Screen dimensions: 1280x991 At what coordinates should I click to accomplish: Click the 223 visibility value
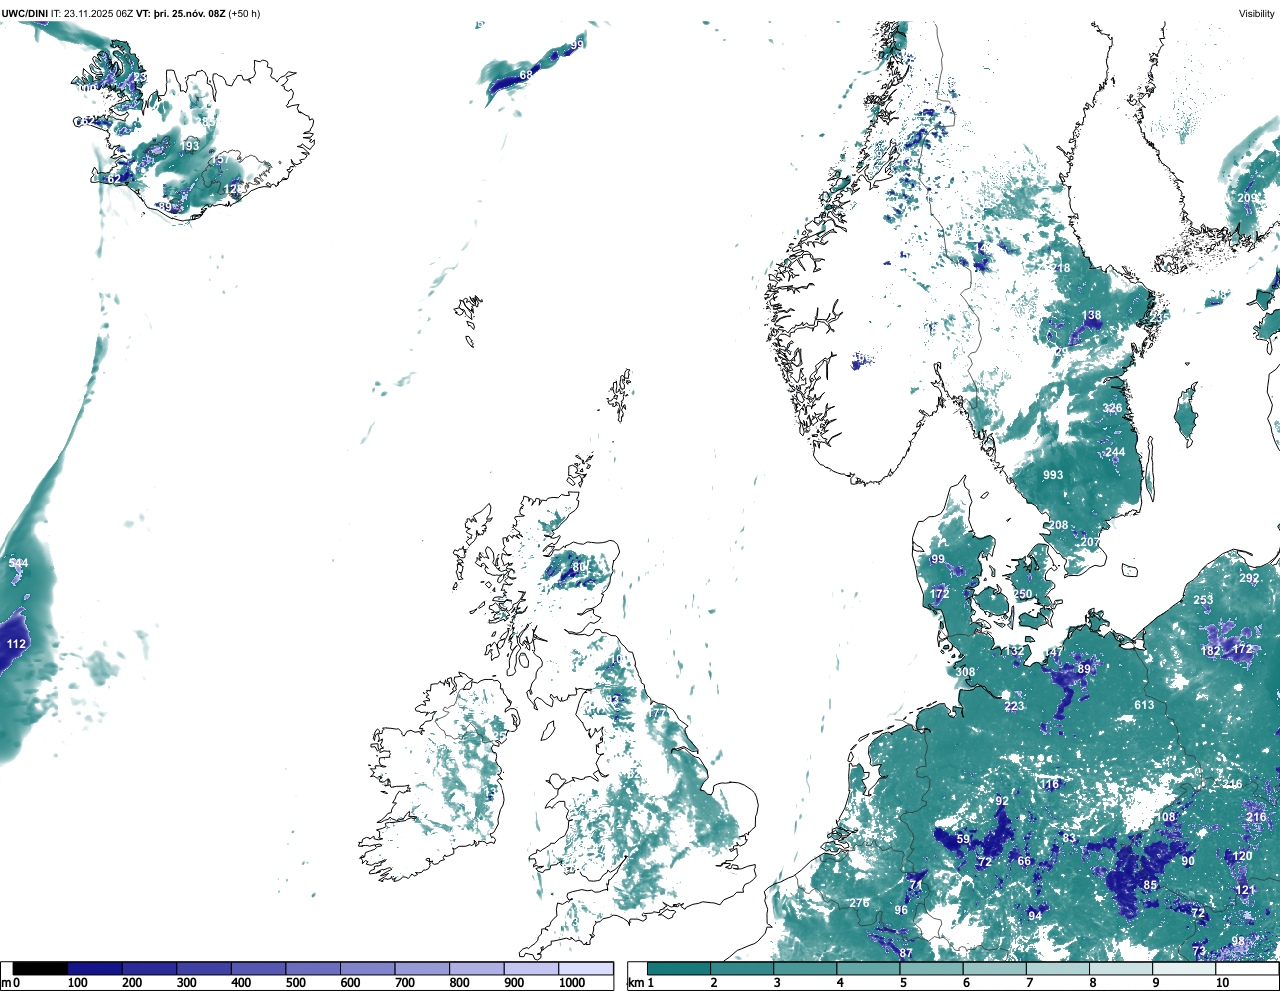(x=1014, y=706)
